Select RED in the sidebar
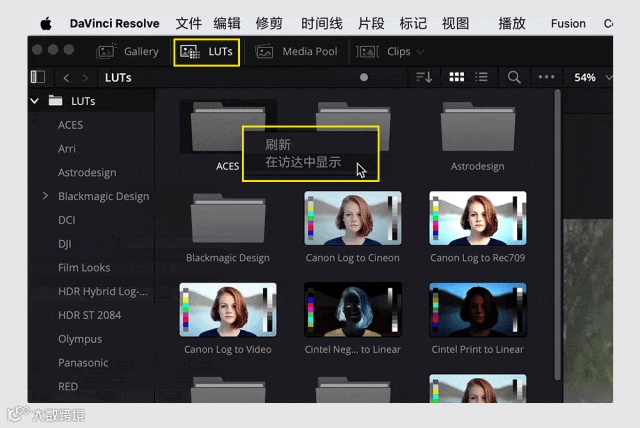The image size is (640, 428). pos(68,386)
